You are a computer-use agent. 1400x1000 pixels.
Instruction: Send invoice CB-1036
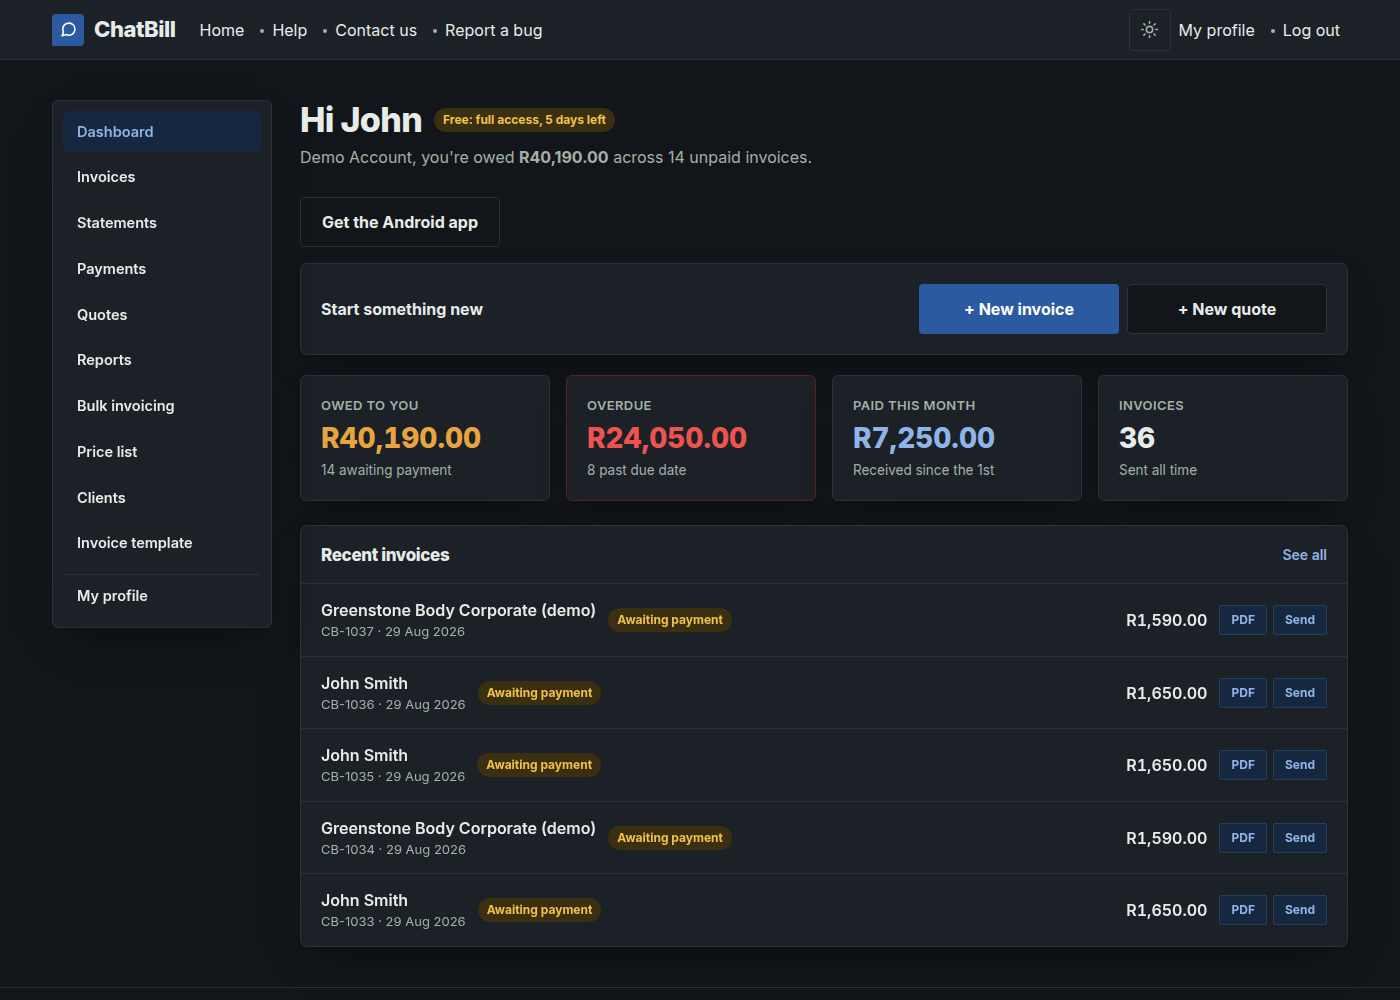[x=1300, y=693]
